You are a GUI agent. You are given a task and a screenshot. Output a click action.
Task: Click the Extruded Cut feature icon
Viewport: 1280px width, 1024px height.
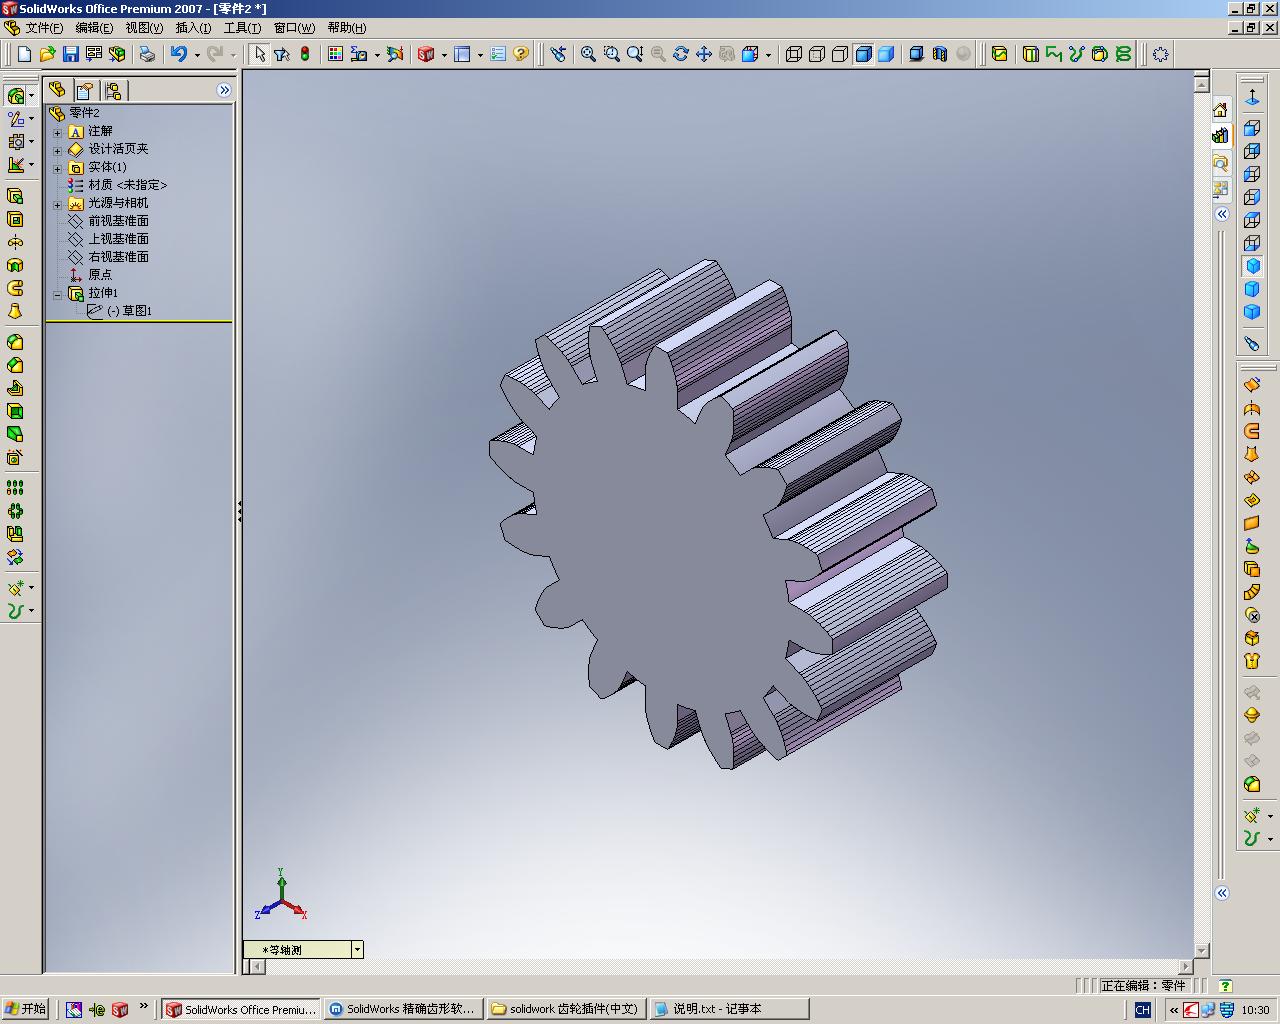click(x=15, y=219)
